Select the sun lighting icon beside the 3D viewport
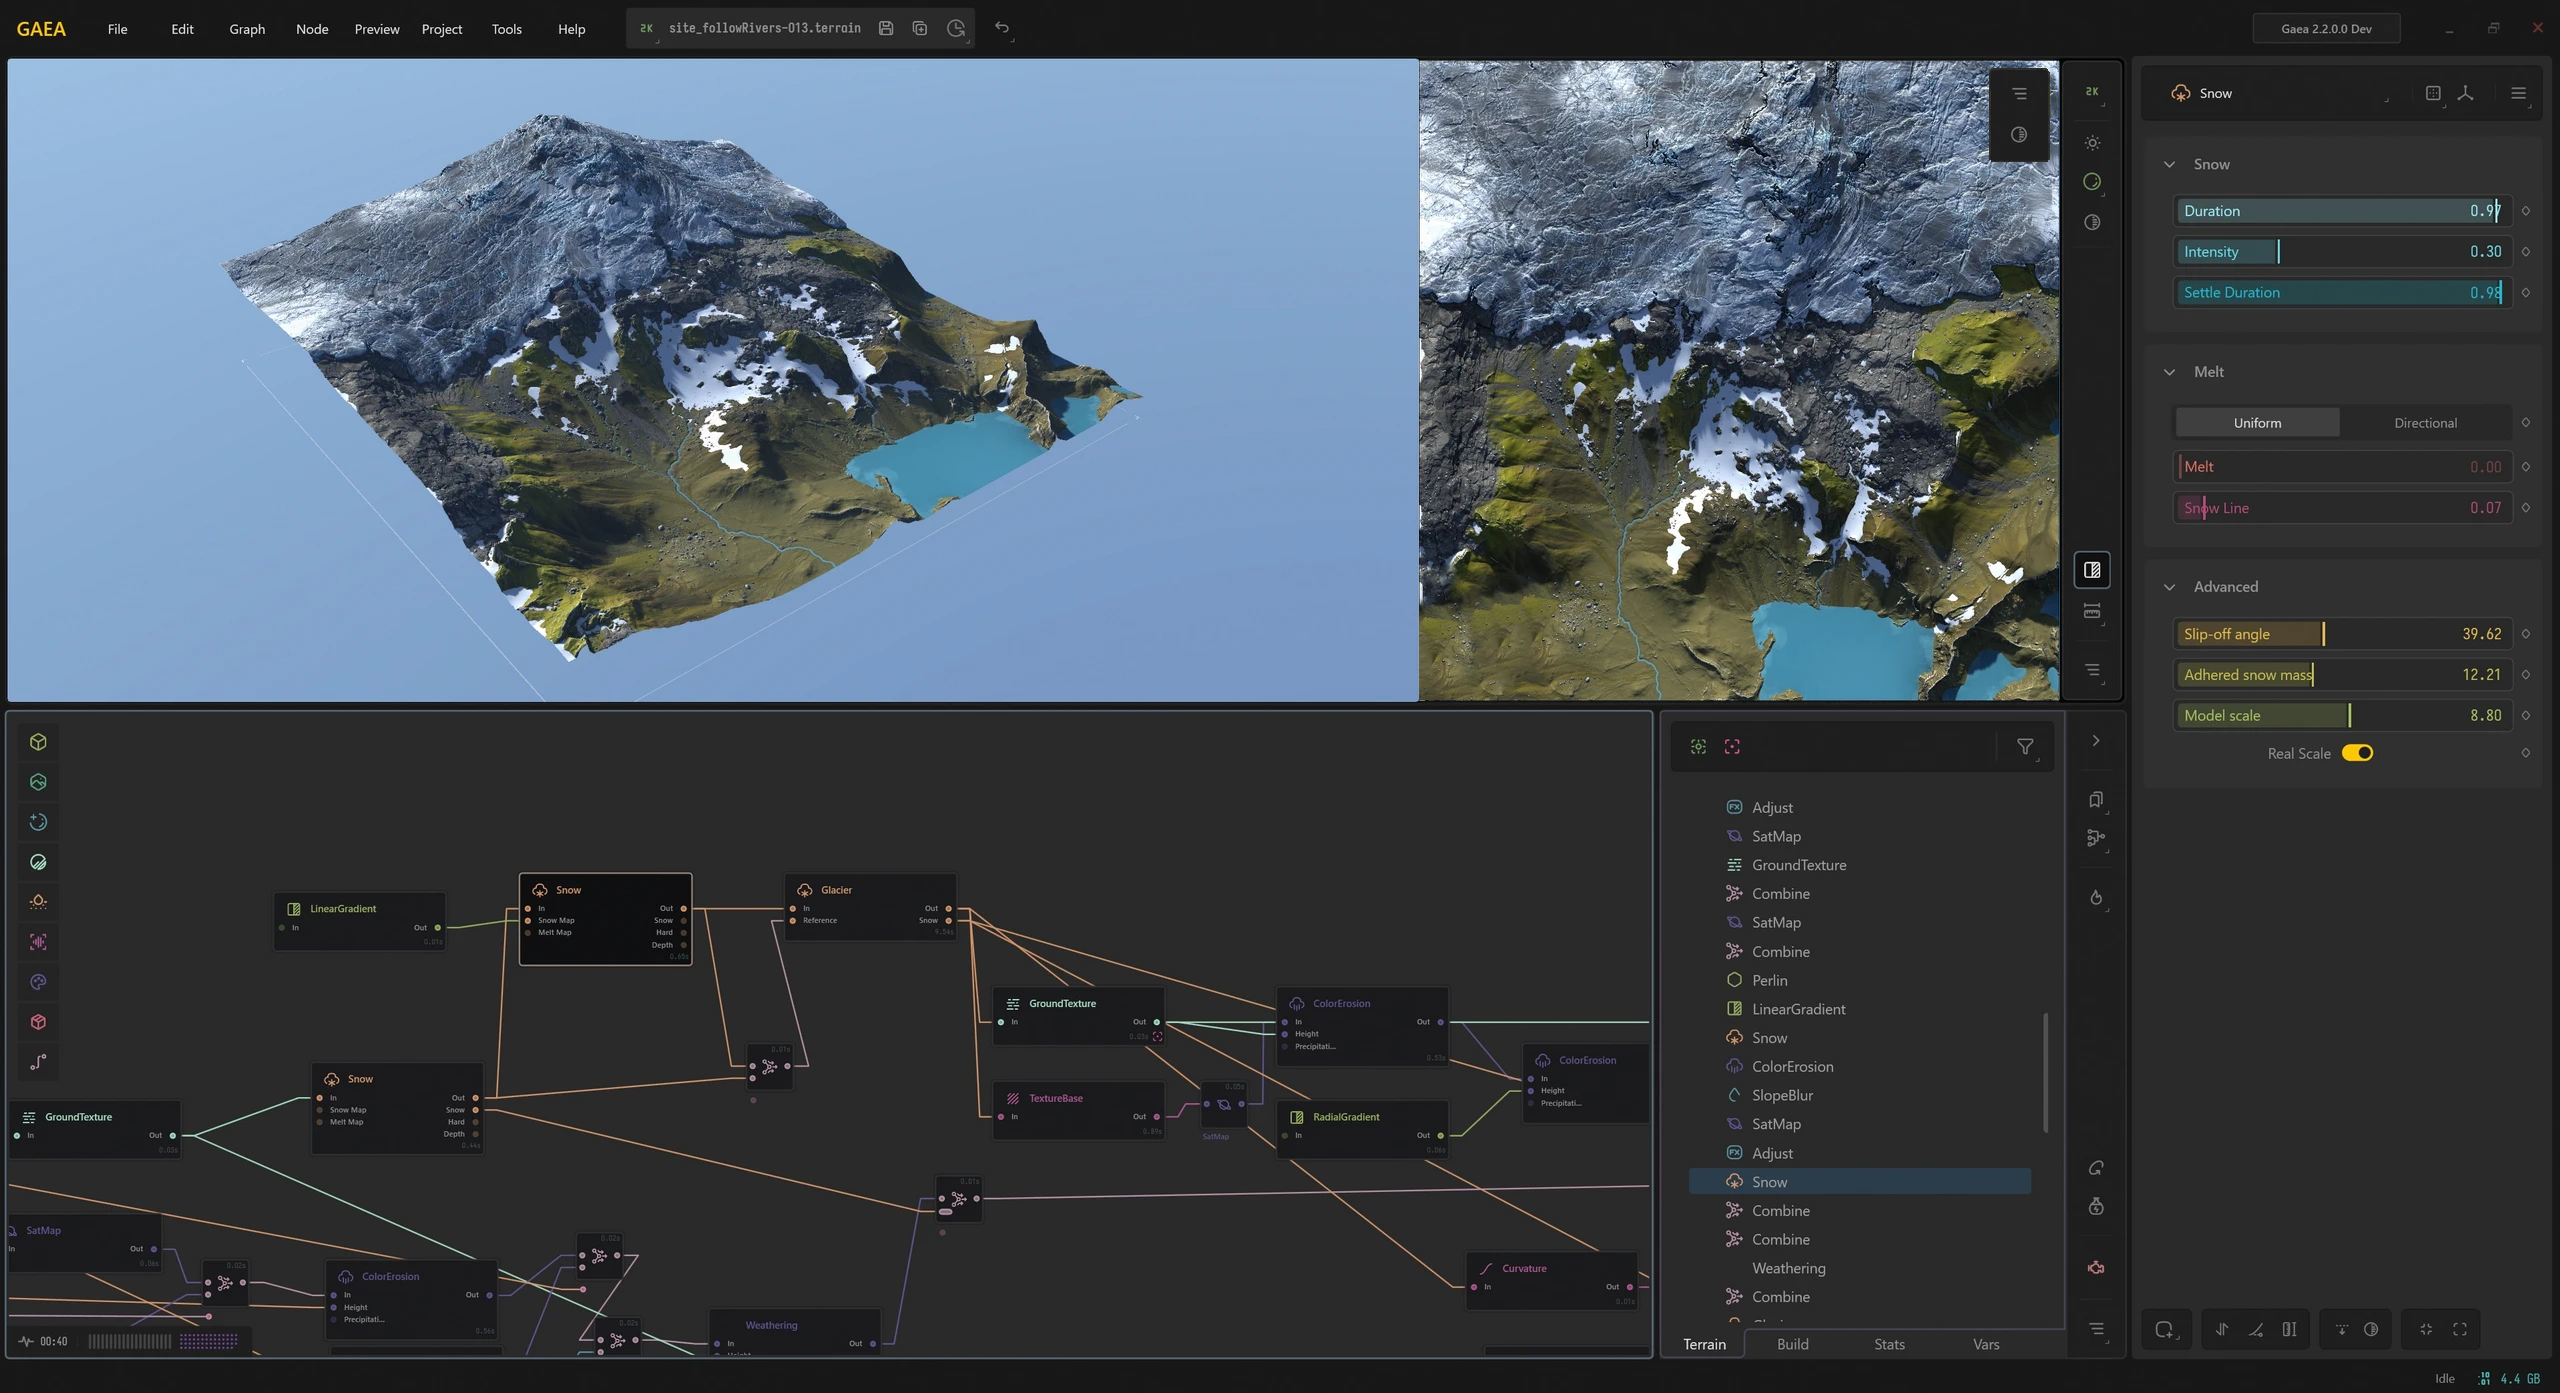This screenshot has height=1393, width=2560. (2093, 143)
